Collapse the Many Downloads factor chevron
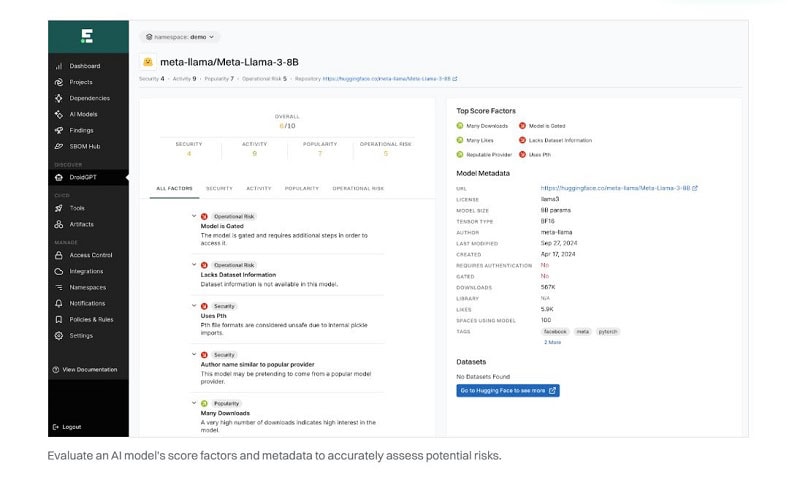Image resolution: width=800 pixels, height=496 pixels. click(194, 403)
